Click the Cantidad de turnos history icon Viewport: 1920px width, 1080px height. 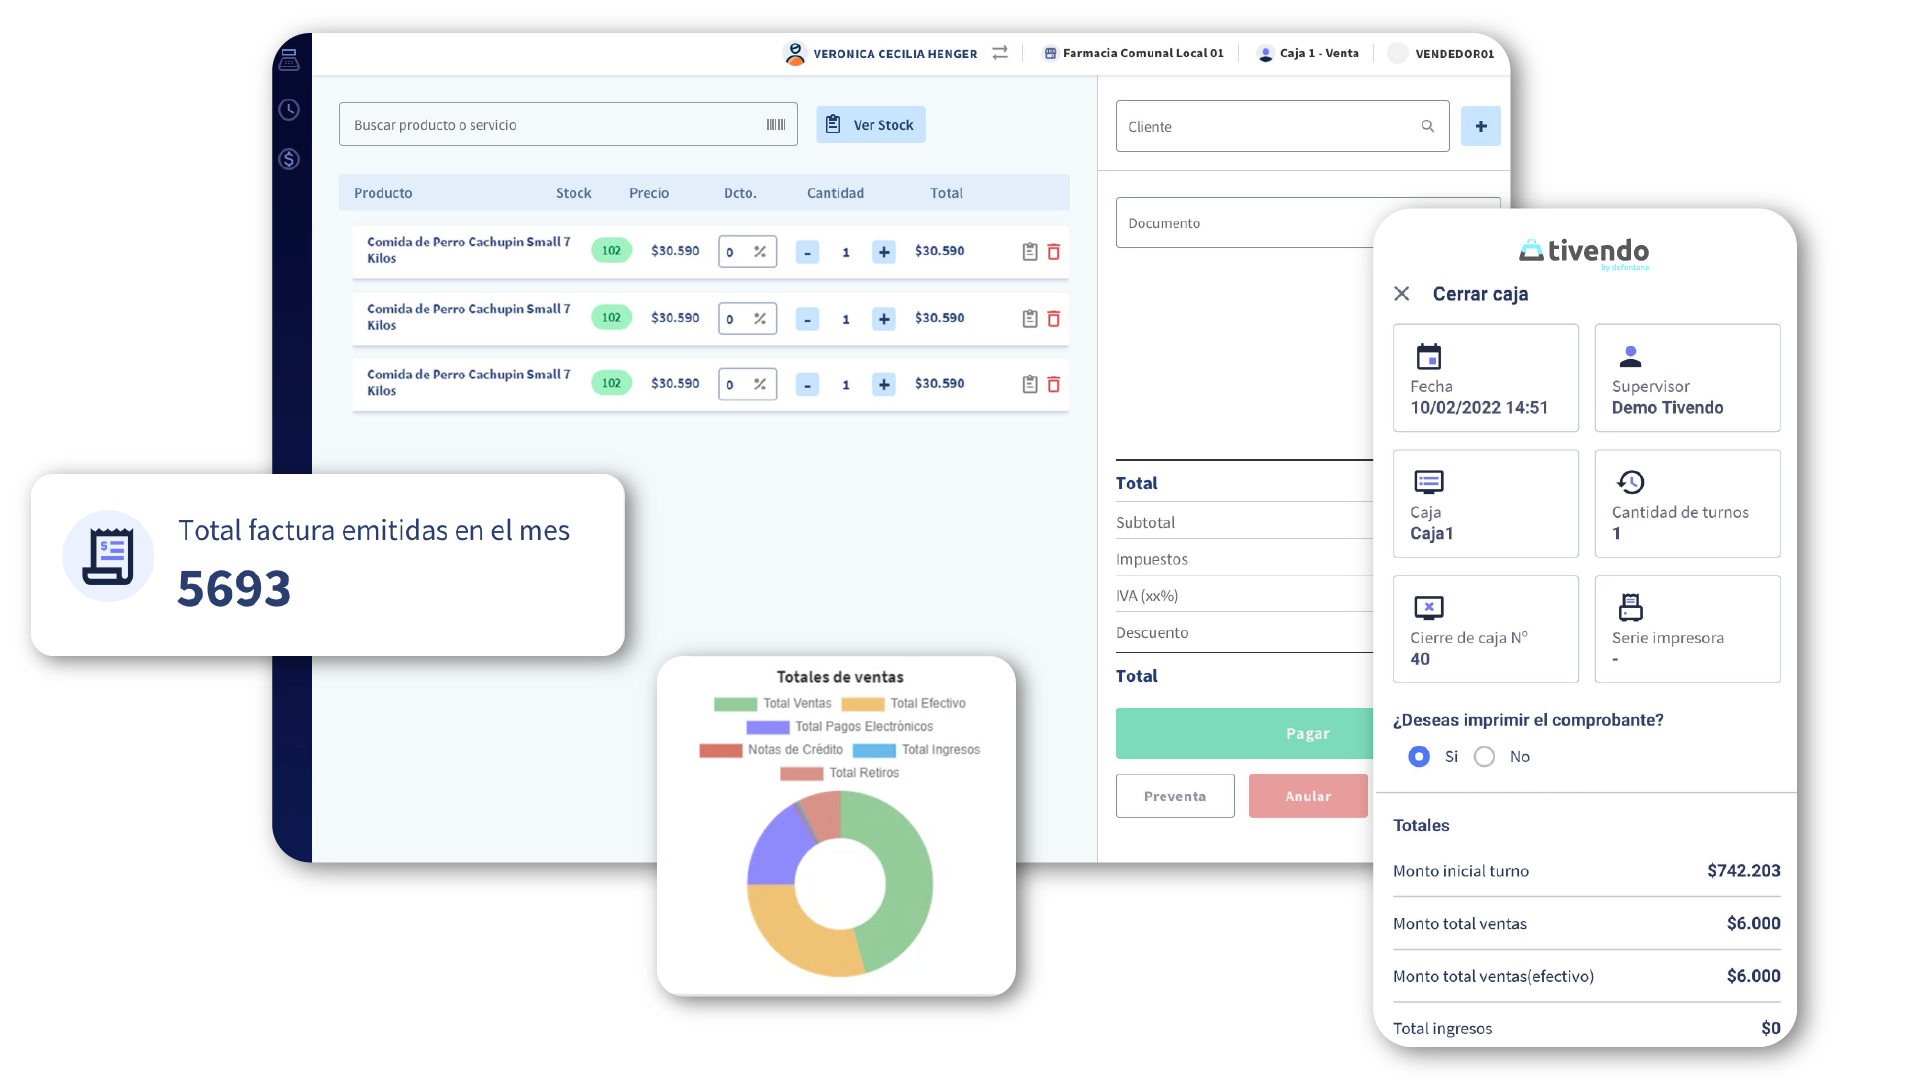[x=1631, y=482]
